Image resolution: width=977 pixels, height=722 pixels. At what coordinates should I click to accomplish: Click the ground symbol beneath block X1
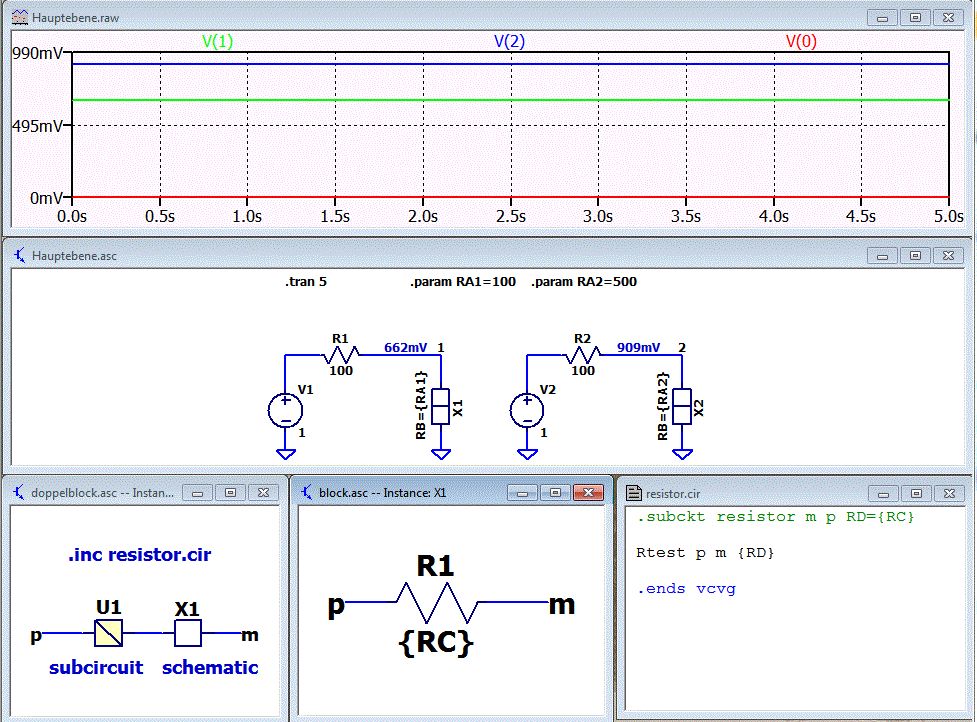pos(441,454)
